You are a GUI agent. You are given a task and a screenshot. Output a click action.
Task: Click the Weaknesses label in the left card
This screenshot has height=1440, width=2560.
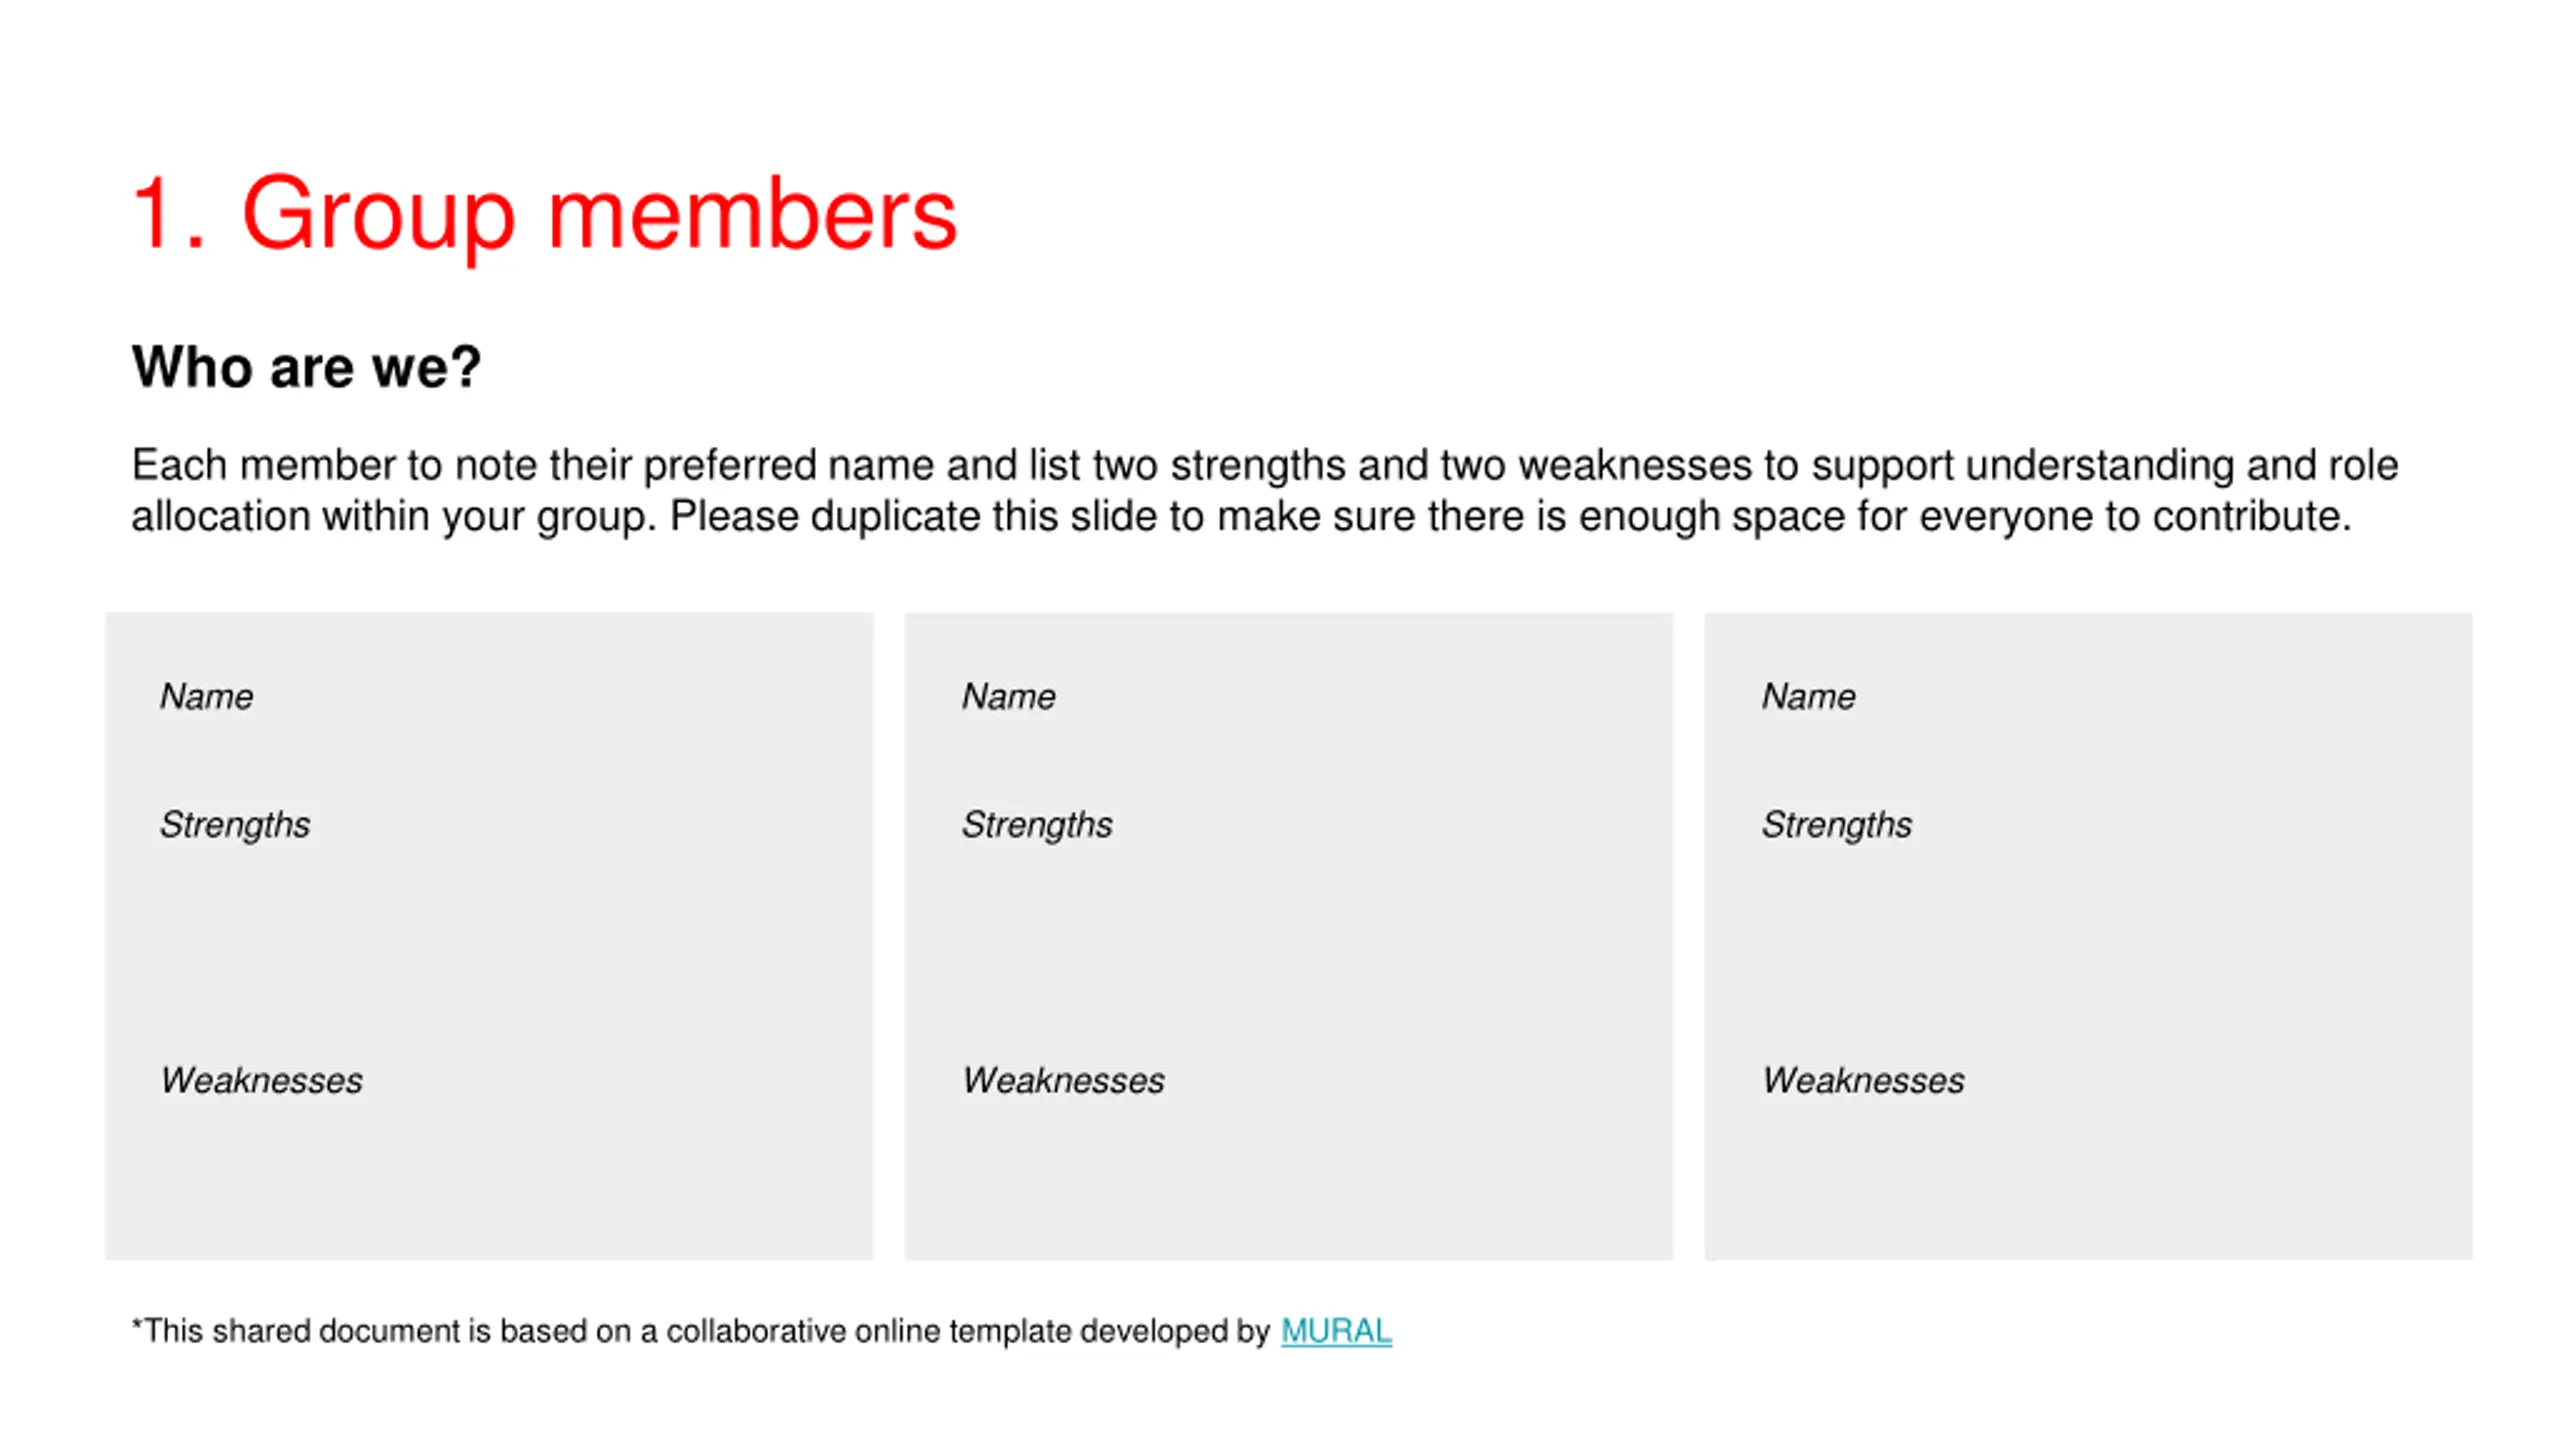pyautogui.click(x=262, y=1080)
